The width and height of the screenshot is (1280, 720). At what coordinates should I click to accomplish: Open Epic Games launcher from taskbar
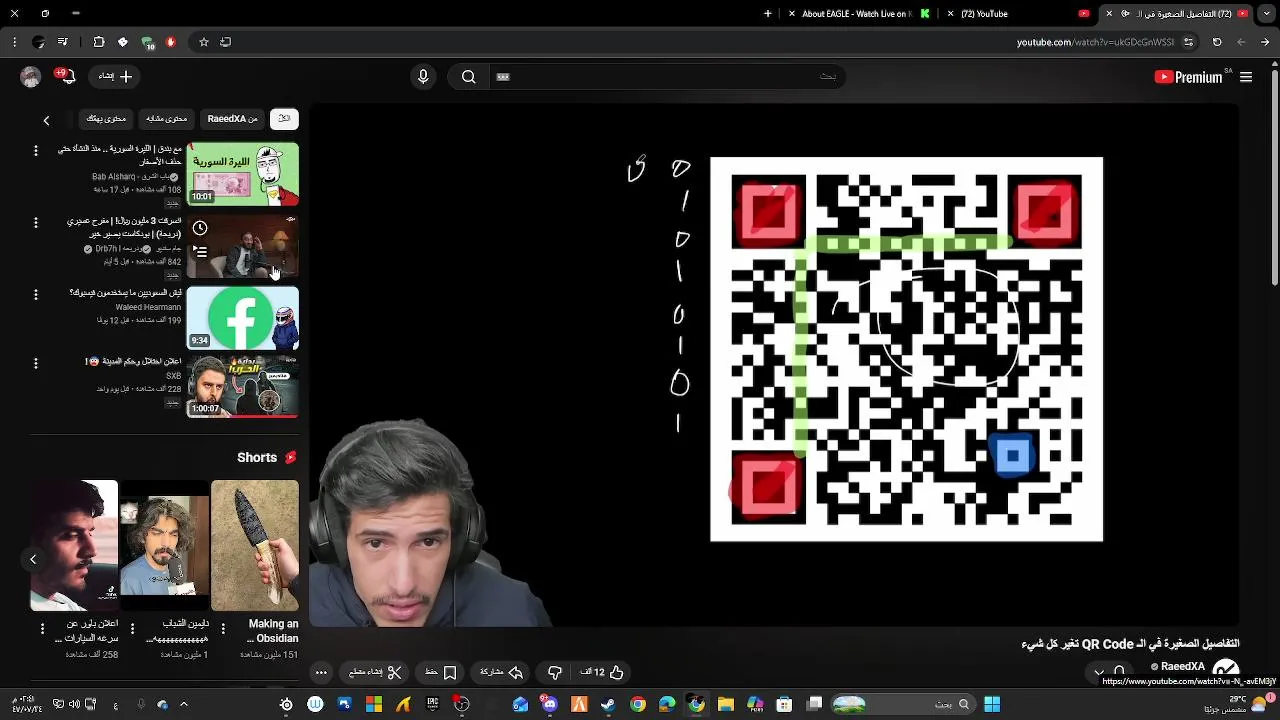433,704
